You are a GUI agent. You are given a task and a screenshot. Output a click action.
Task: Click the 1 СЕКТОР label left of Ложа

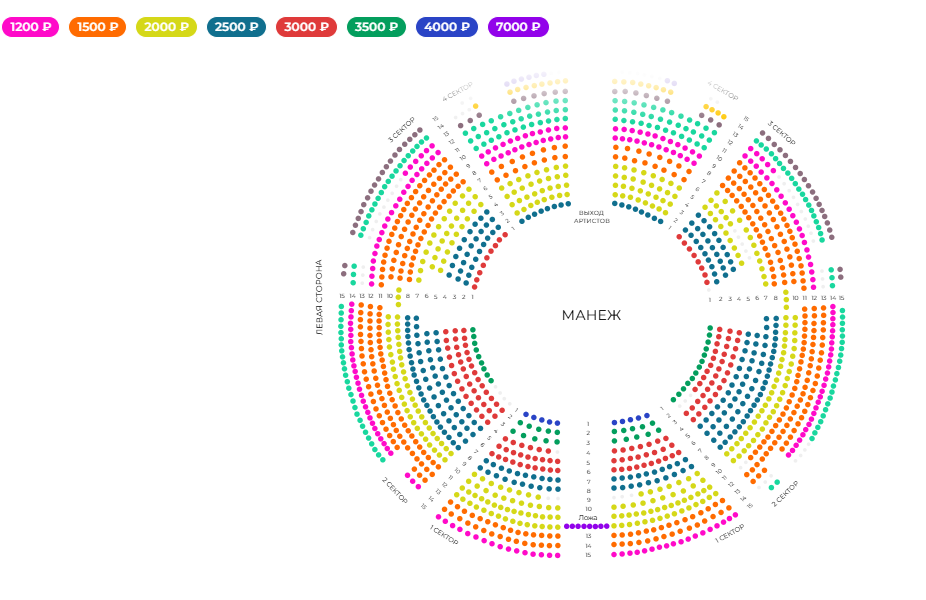444,534
